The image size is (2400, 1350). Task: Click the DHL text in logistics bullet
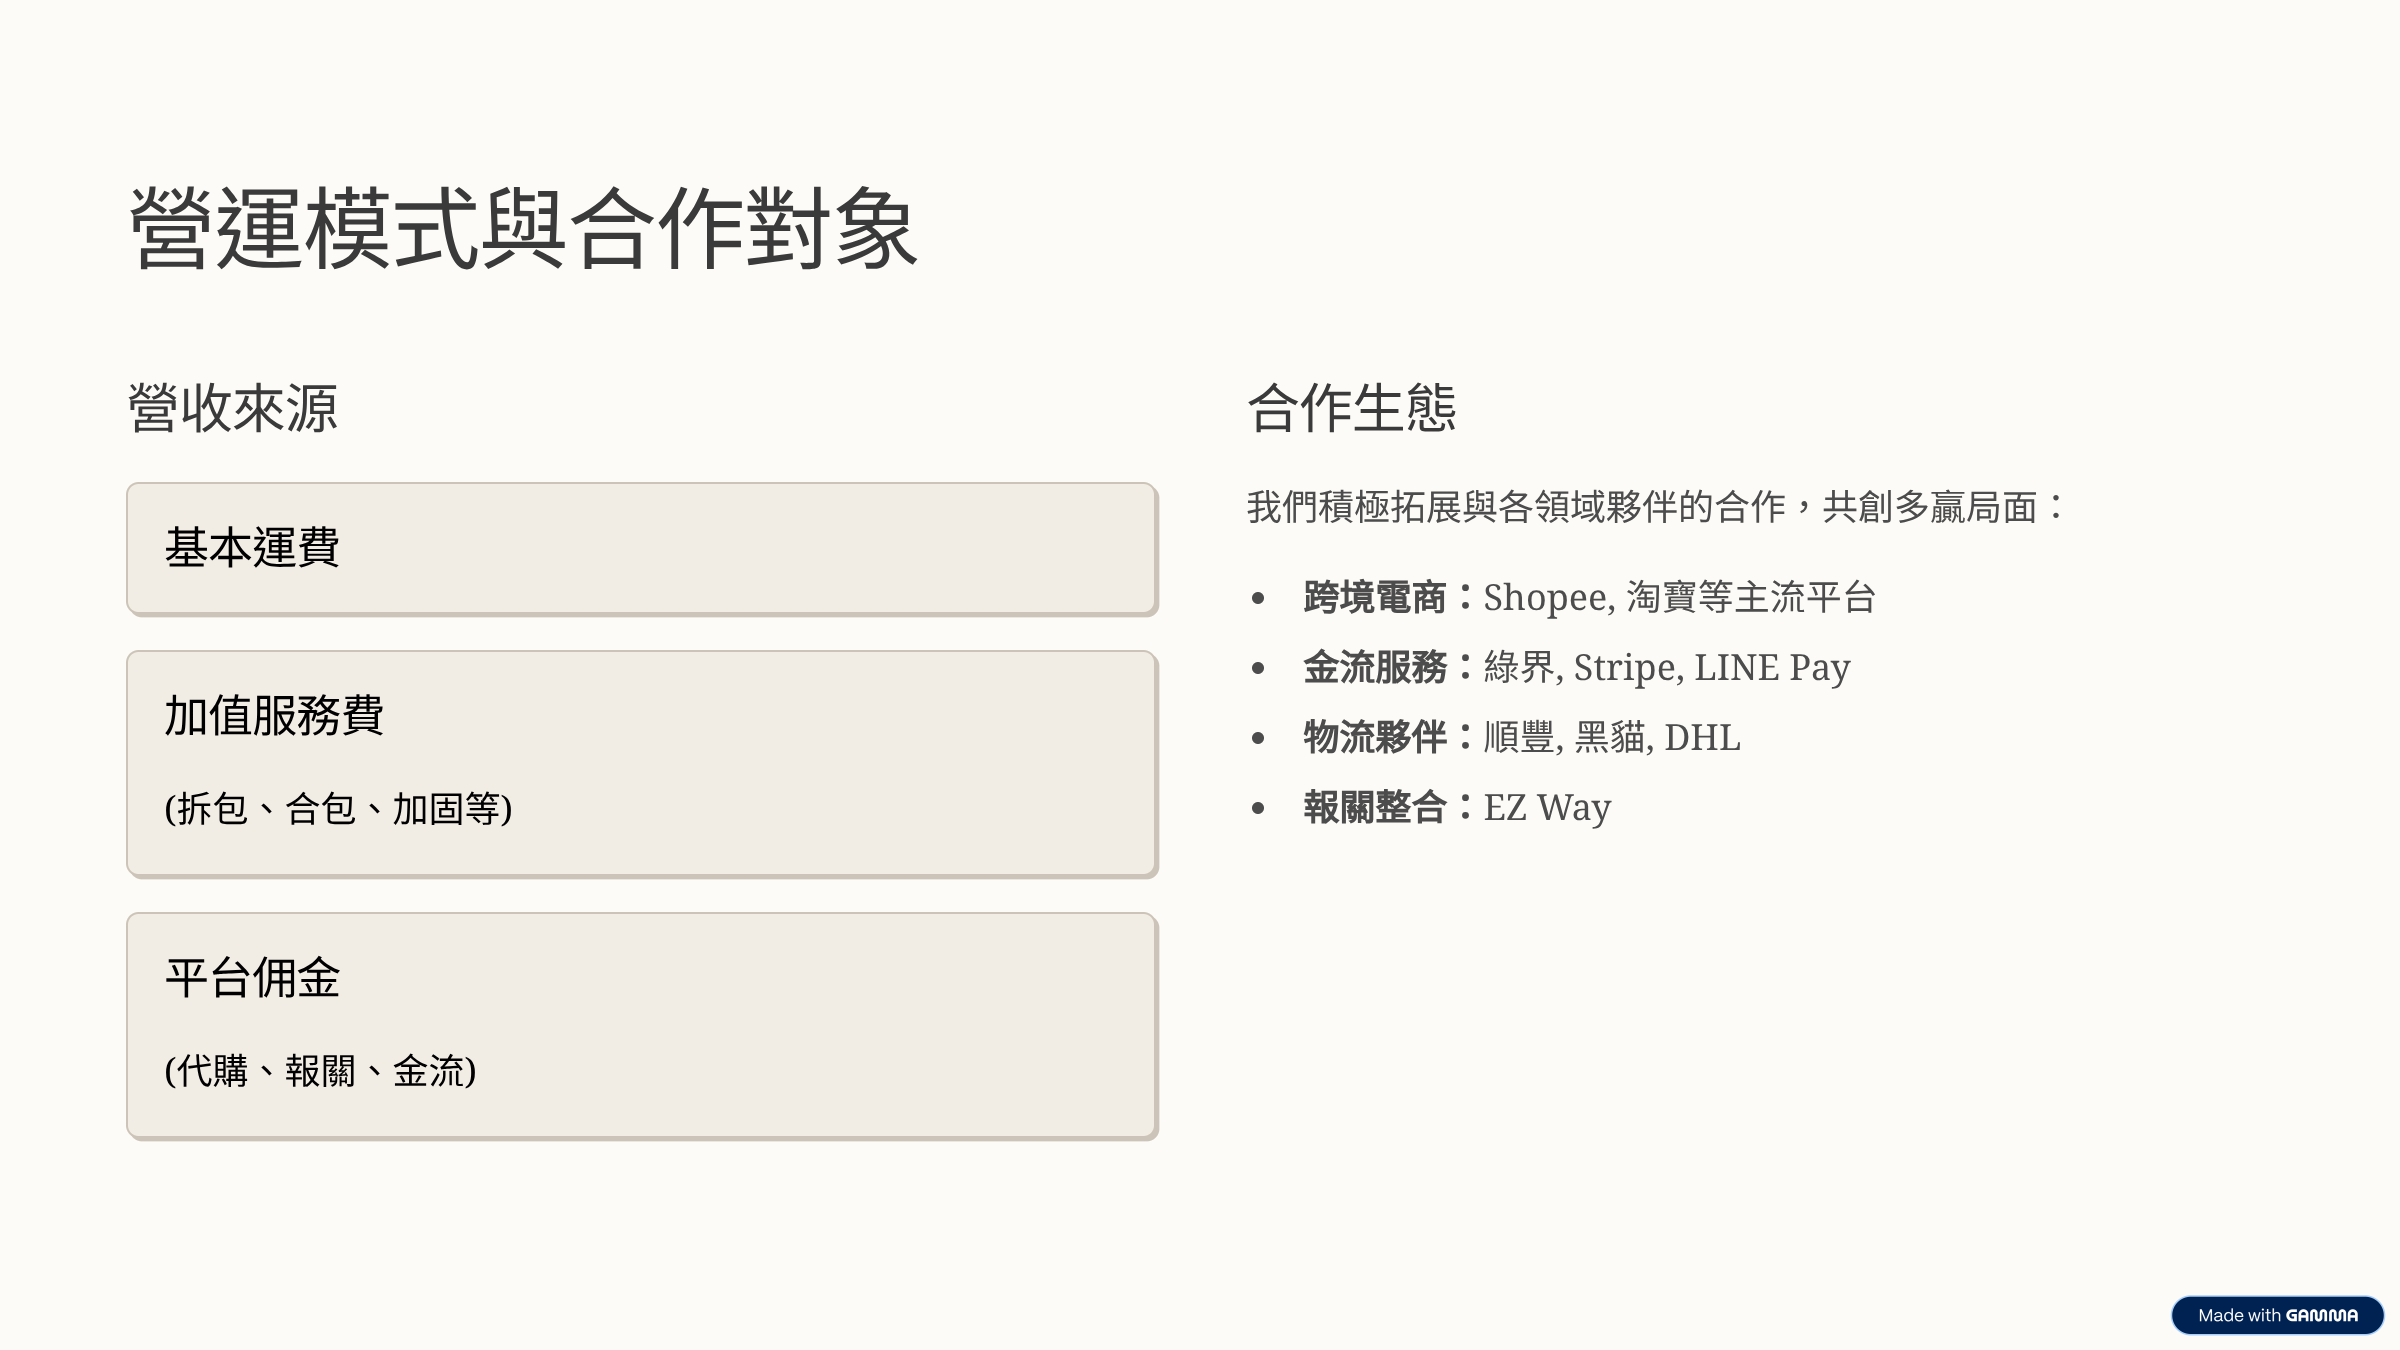click(x=1702, y=738)
